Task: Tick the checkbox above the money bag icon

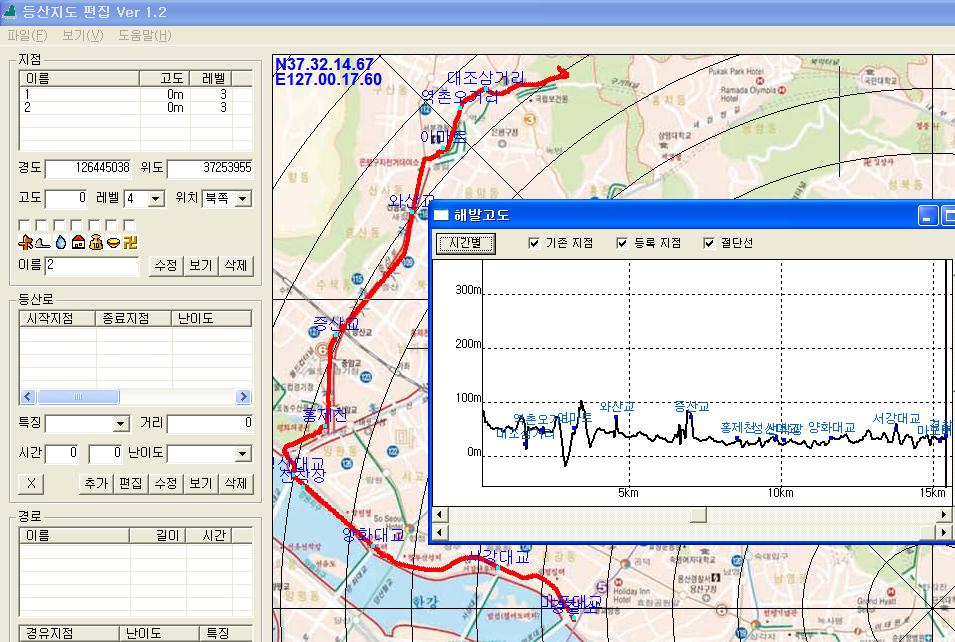Action: [94, 225]
